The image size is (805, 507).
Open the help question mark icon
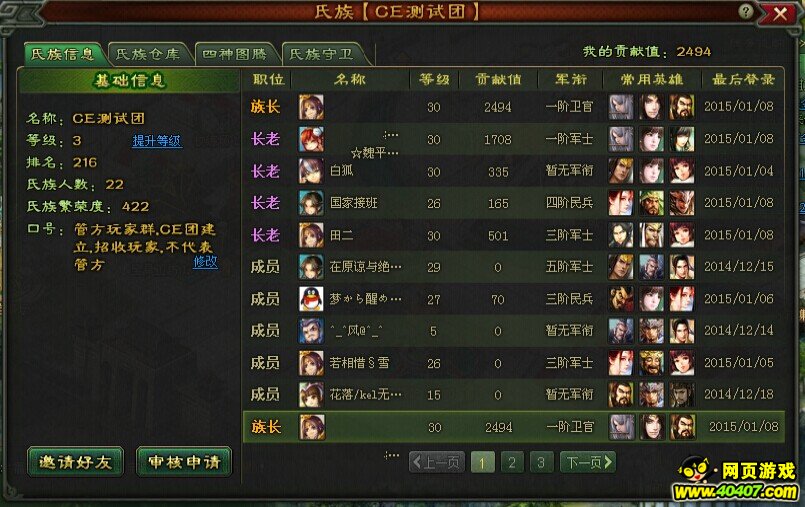[746, 11]
